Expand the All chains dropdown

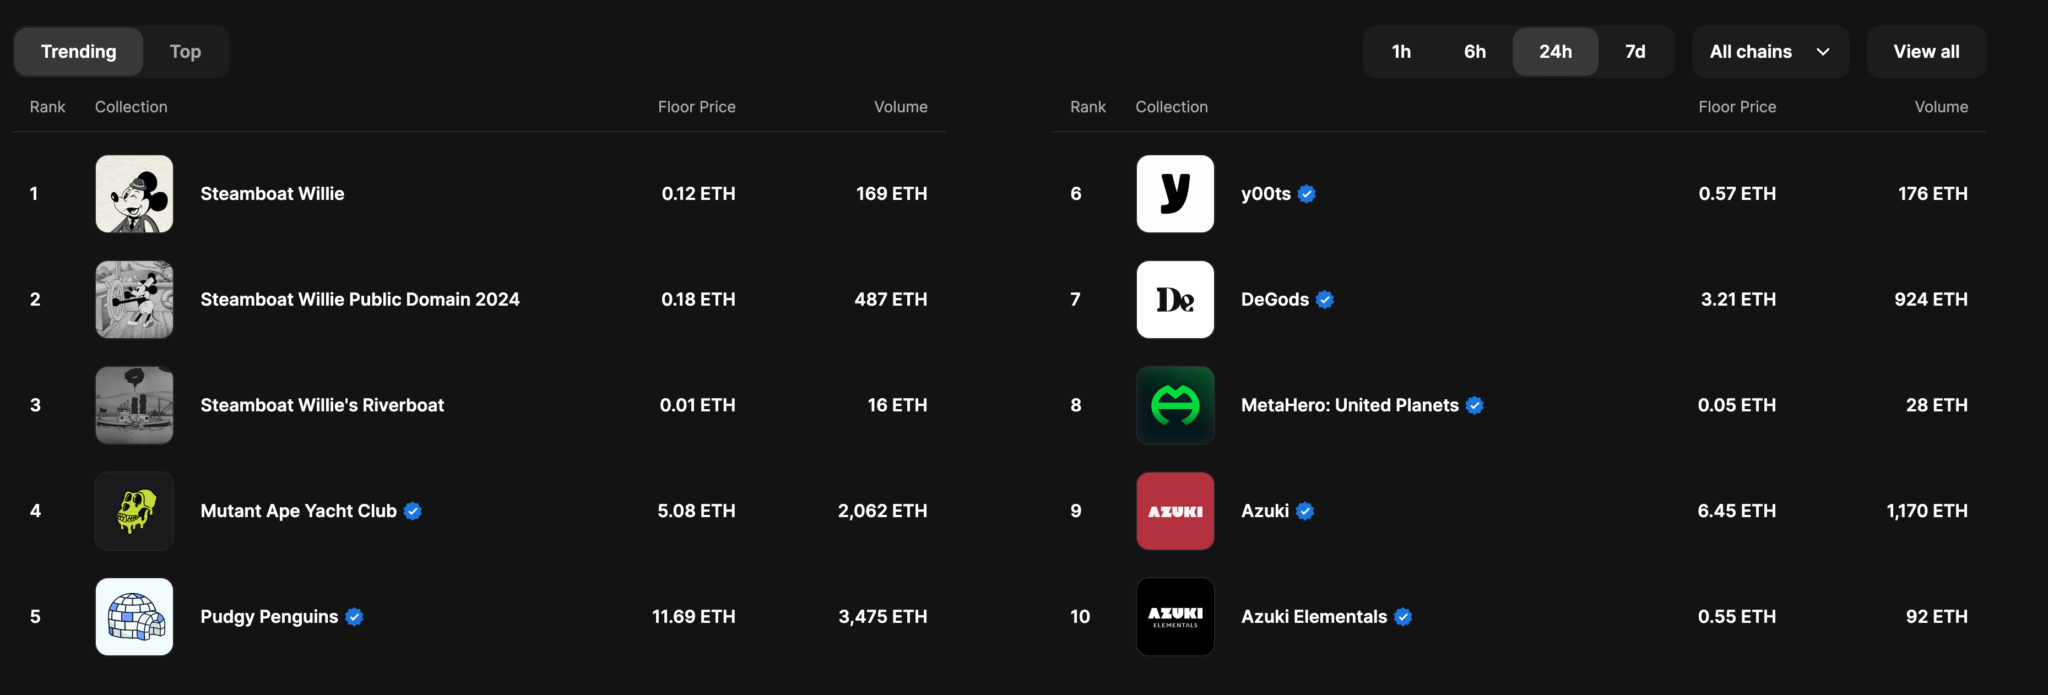1769,52
